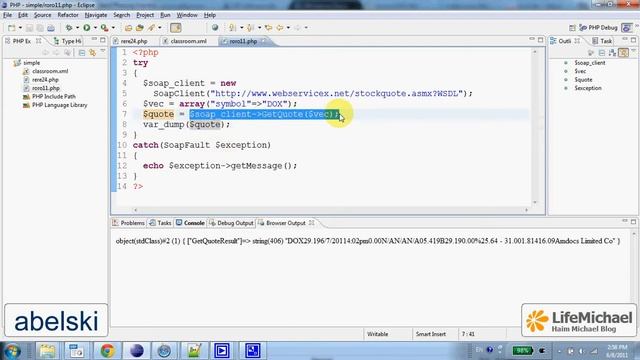The image size is (640, 360).
Task: Toggle the Mark Occurrences toolbar button
Action: [x=176, y=28]
